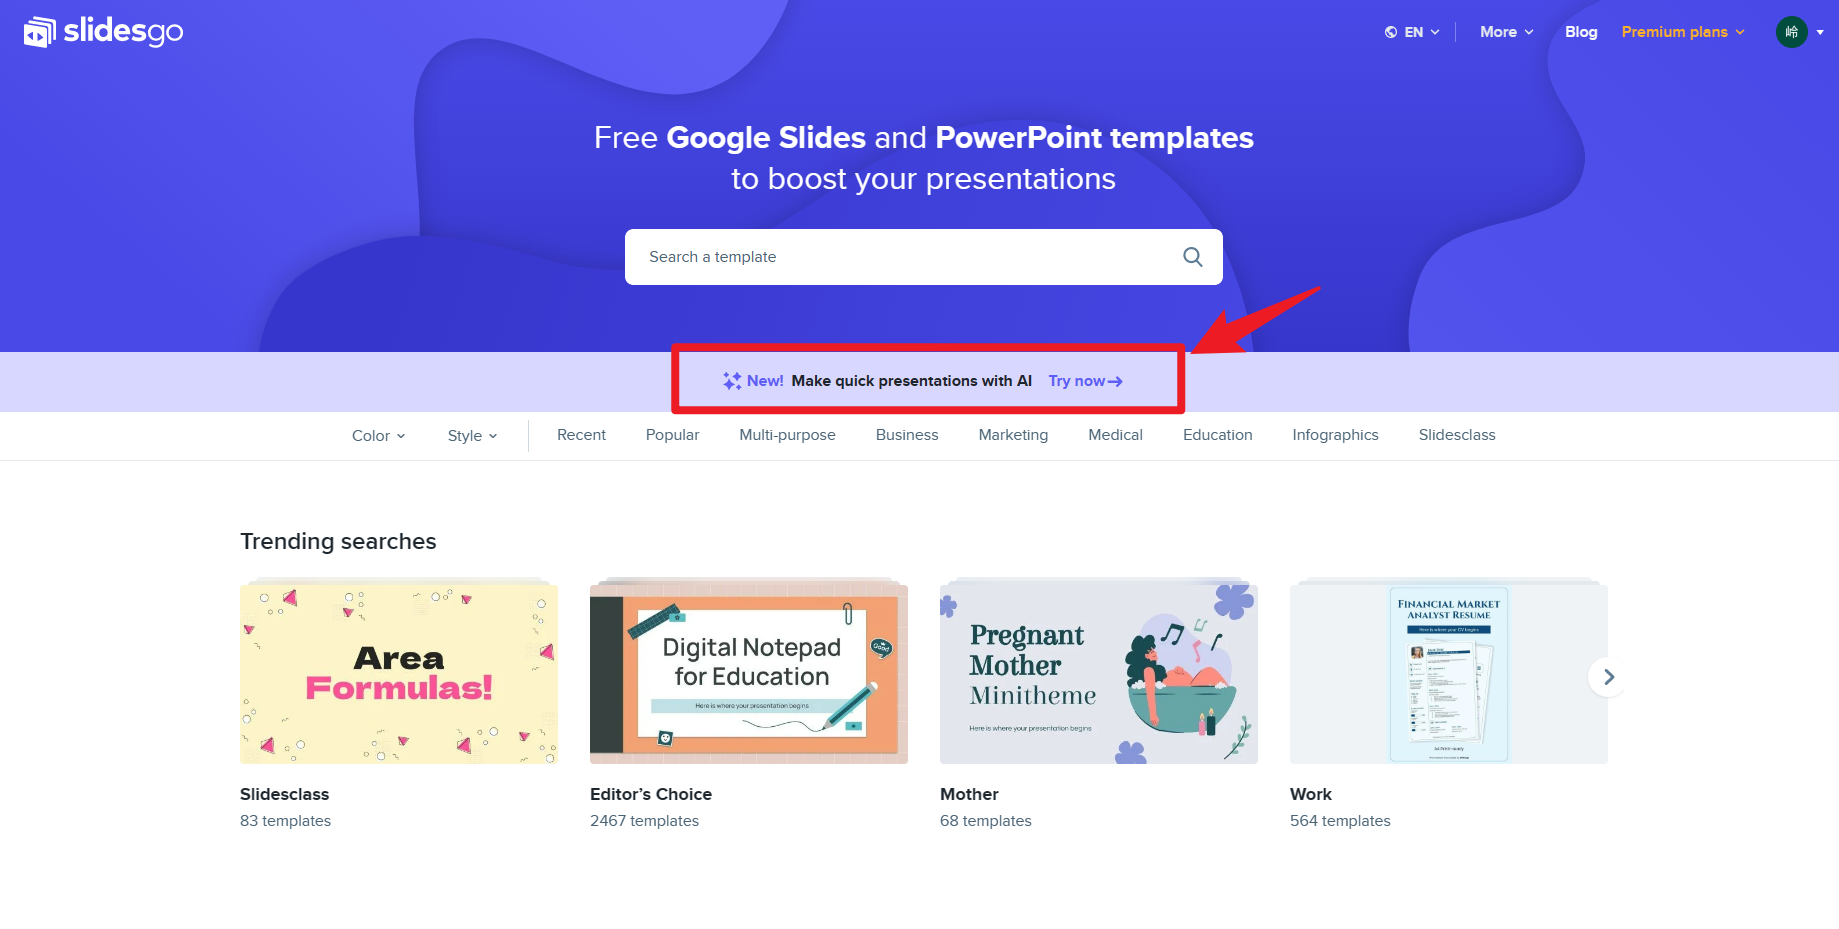Open the More menu dropdown
Image resolution: width=1839 pixels, height=929 pixels.
tap(1506, 32)
